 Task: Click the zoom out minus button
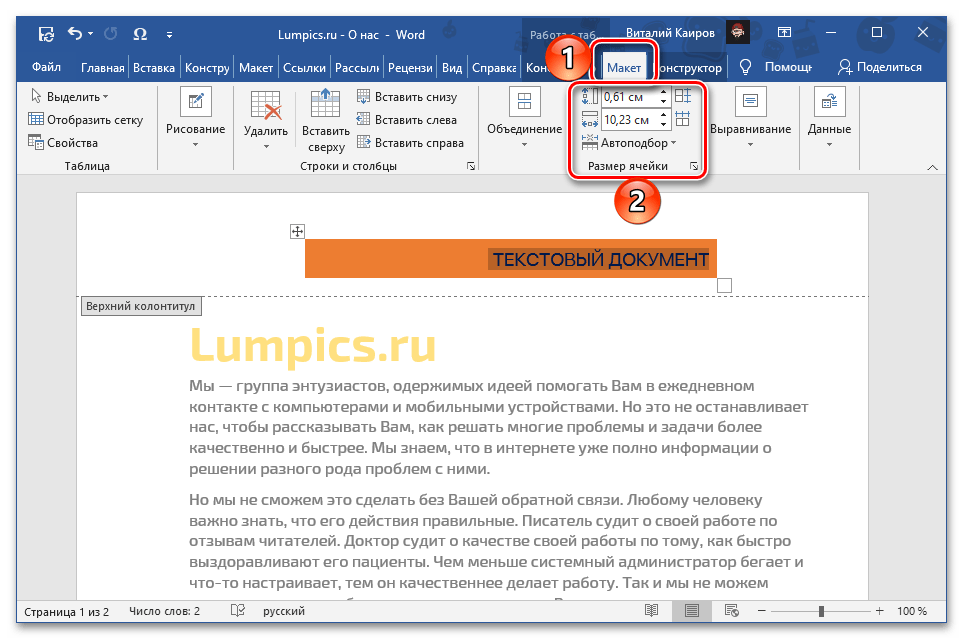[762, 611]
